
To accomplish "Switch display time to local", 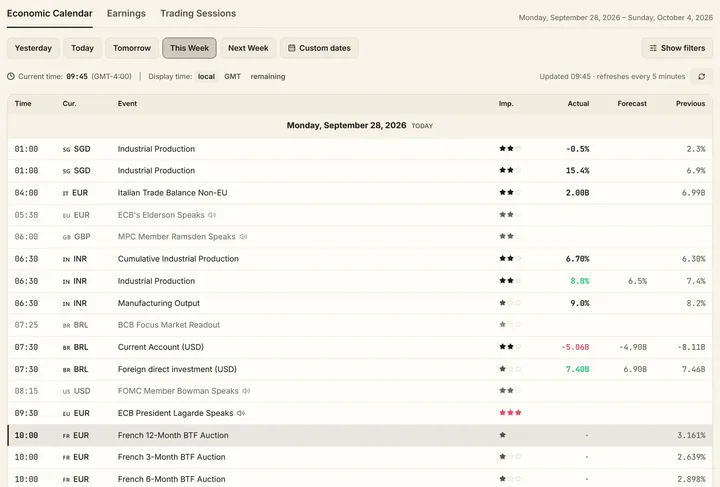I will 206,77.
